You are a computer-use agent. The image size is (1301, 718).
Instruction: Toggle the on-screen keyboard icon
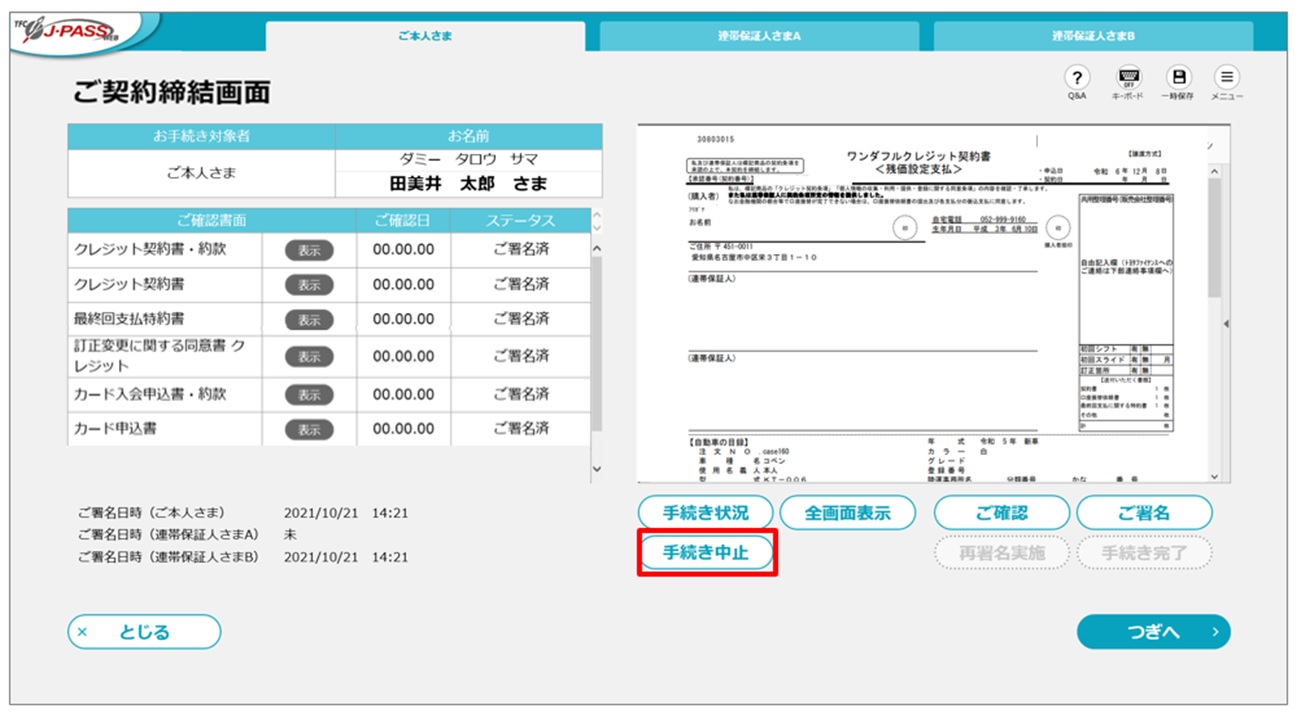[x=1129, y=79]
